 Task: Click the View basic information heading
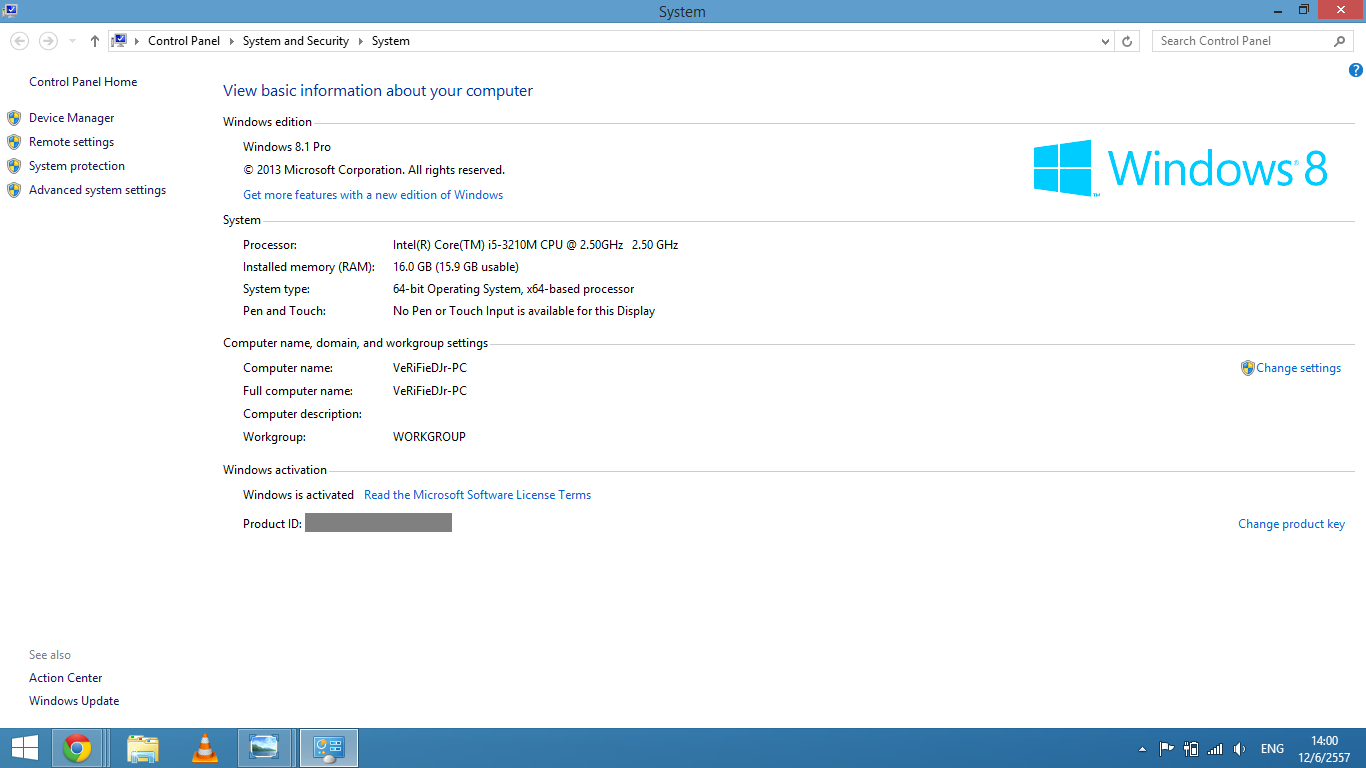pos(378,91)
